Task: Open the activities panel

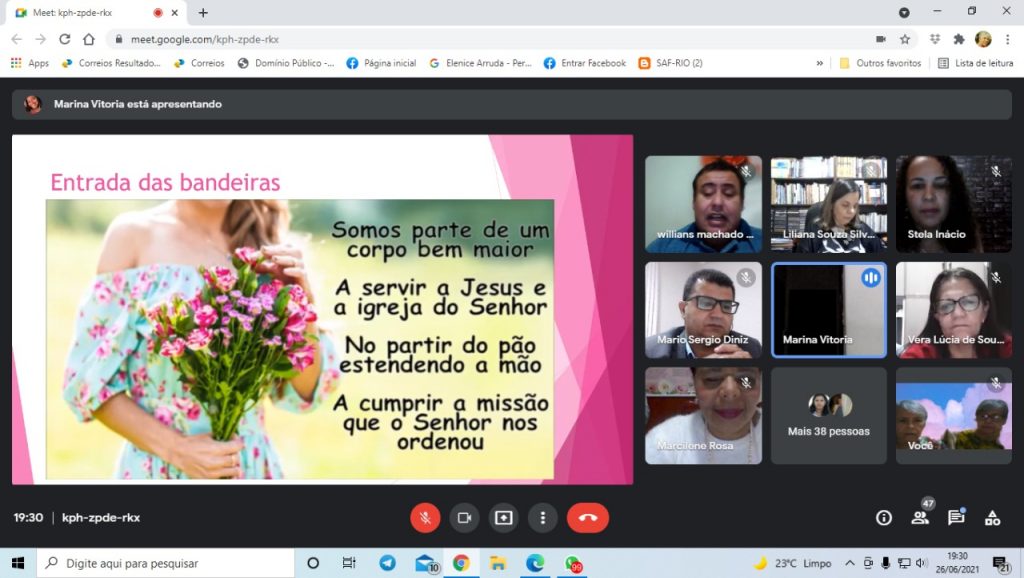Action: tap(992, 518)
